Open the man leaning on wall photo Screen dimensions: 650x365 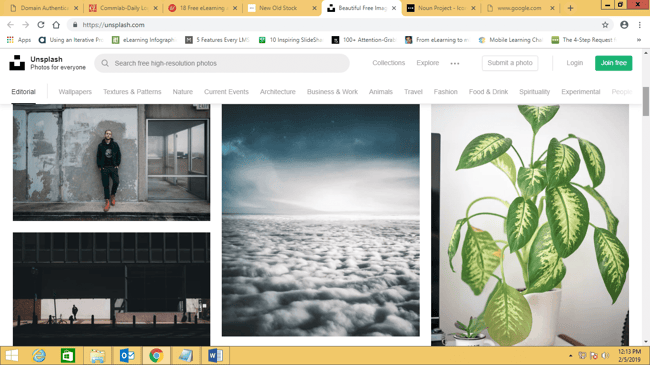112,162
